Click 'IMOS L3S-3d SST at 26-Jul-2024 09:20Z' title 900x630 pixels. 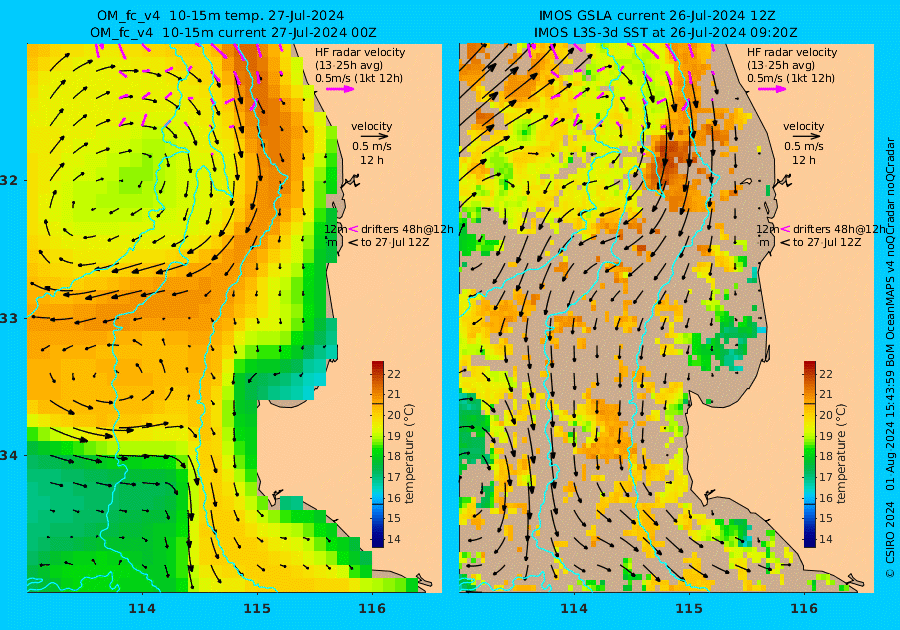[665, 33]
